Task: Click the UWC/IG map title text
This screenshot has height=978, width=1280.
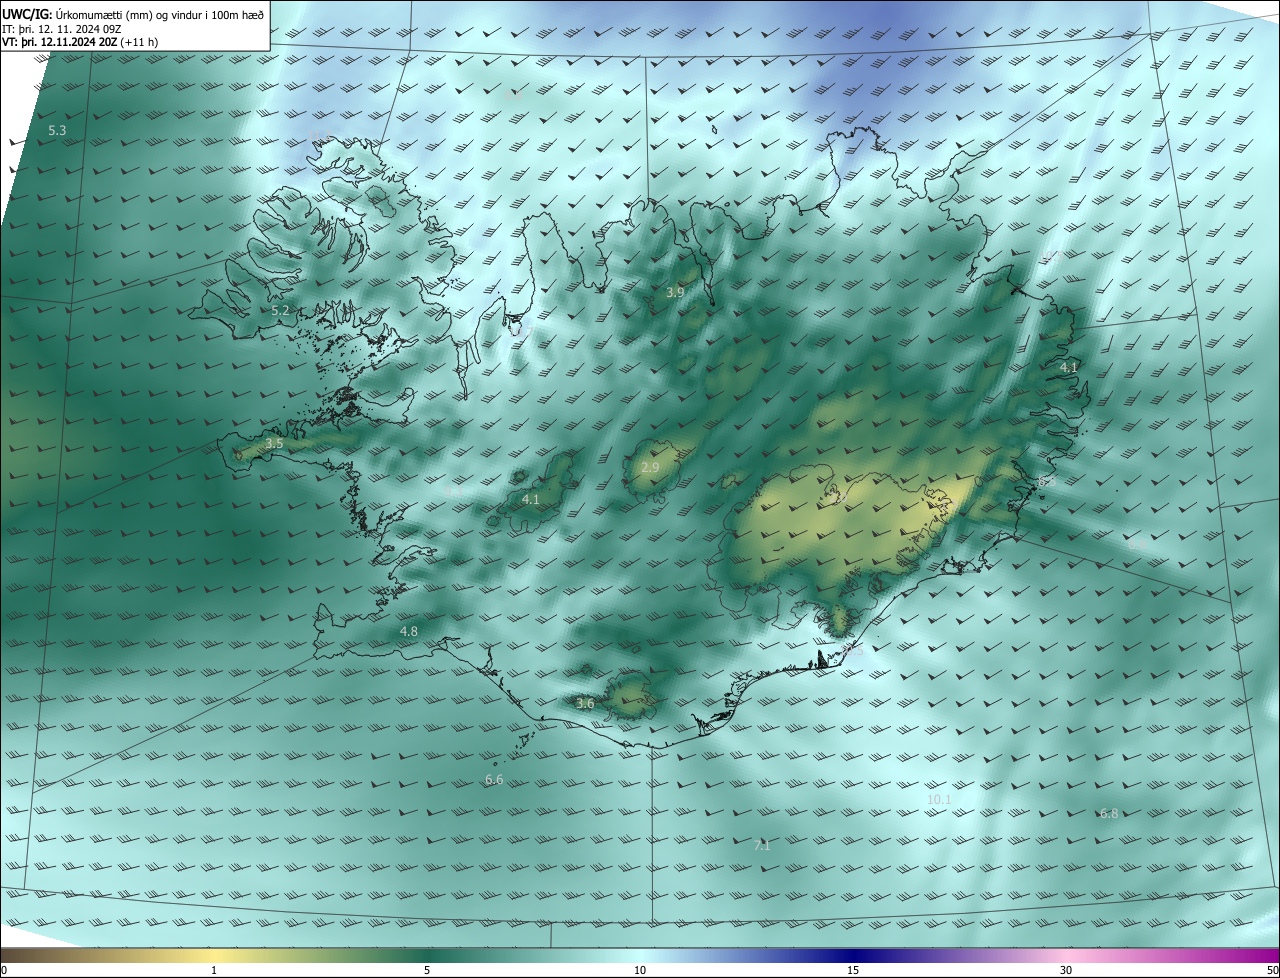Action: [x=132, y=14]
